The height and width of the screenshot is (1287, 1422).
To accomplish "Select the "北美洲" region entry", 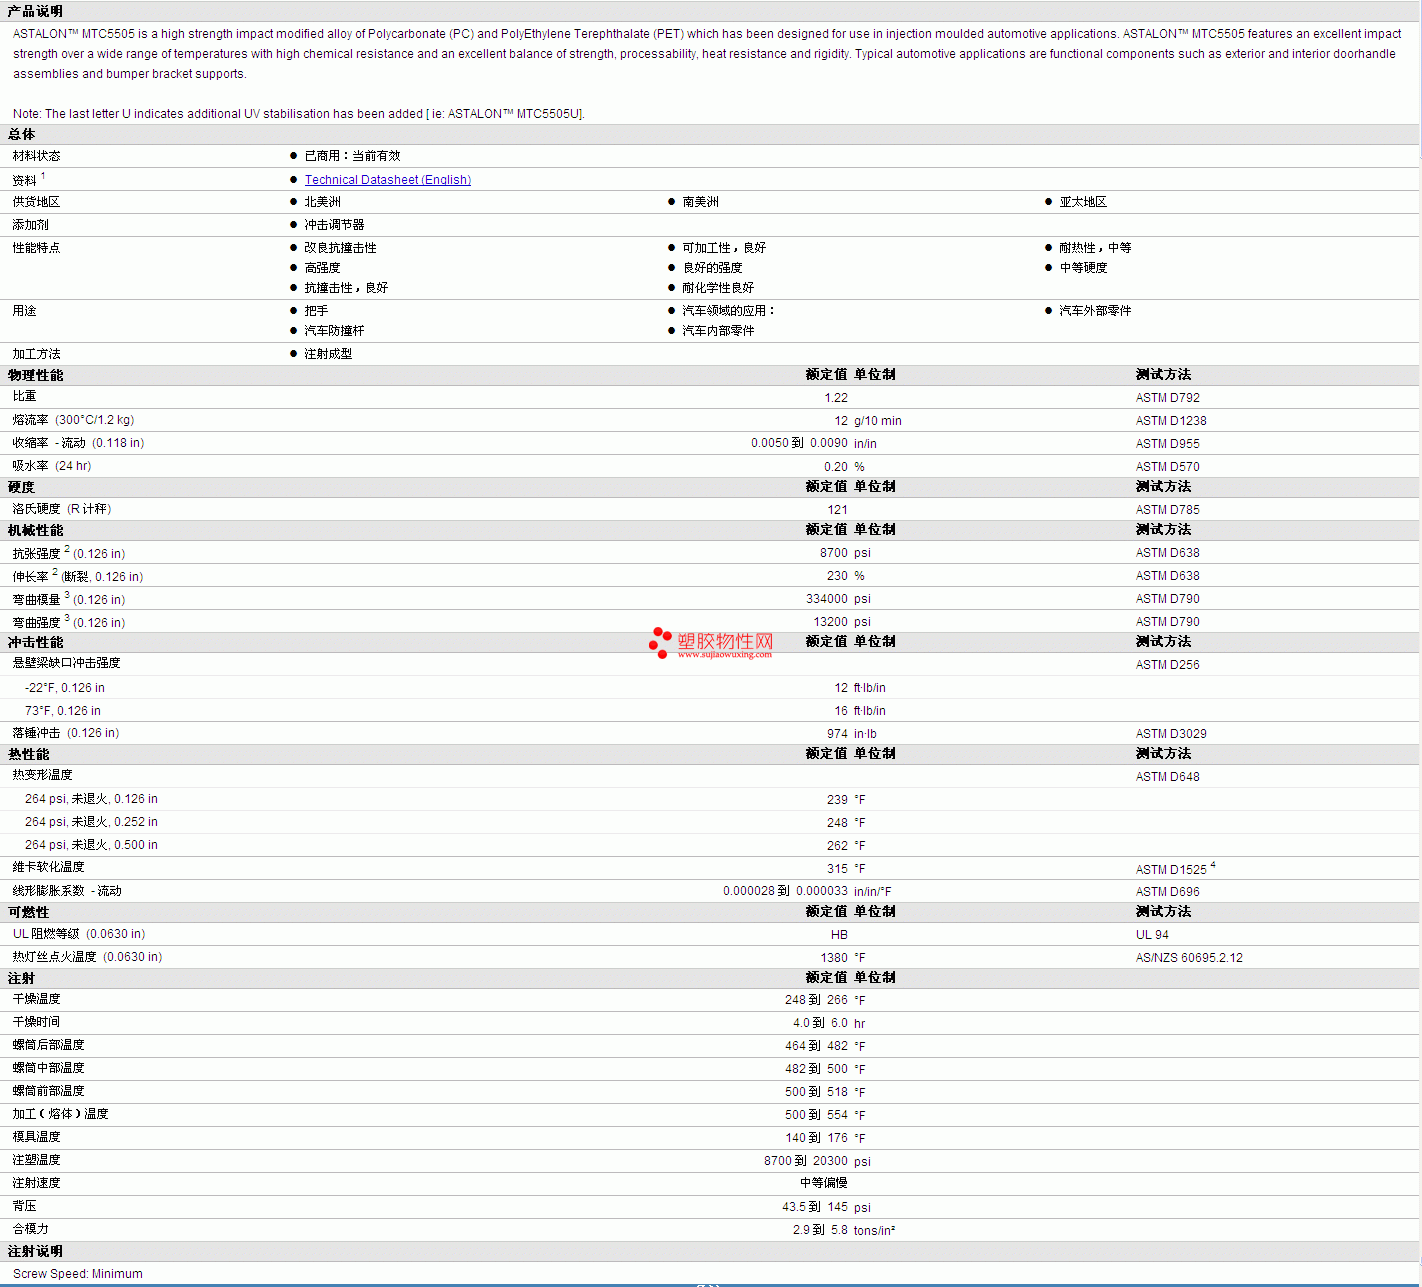I will point(322,202).
